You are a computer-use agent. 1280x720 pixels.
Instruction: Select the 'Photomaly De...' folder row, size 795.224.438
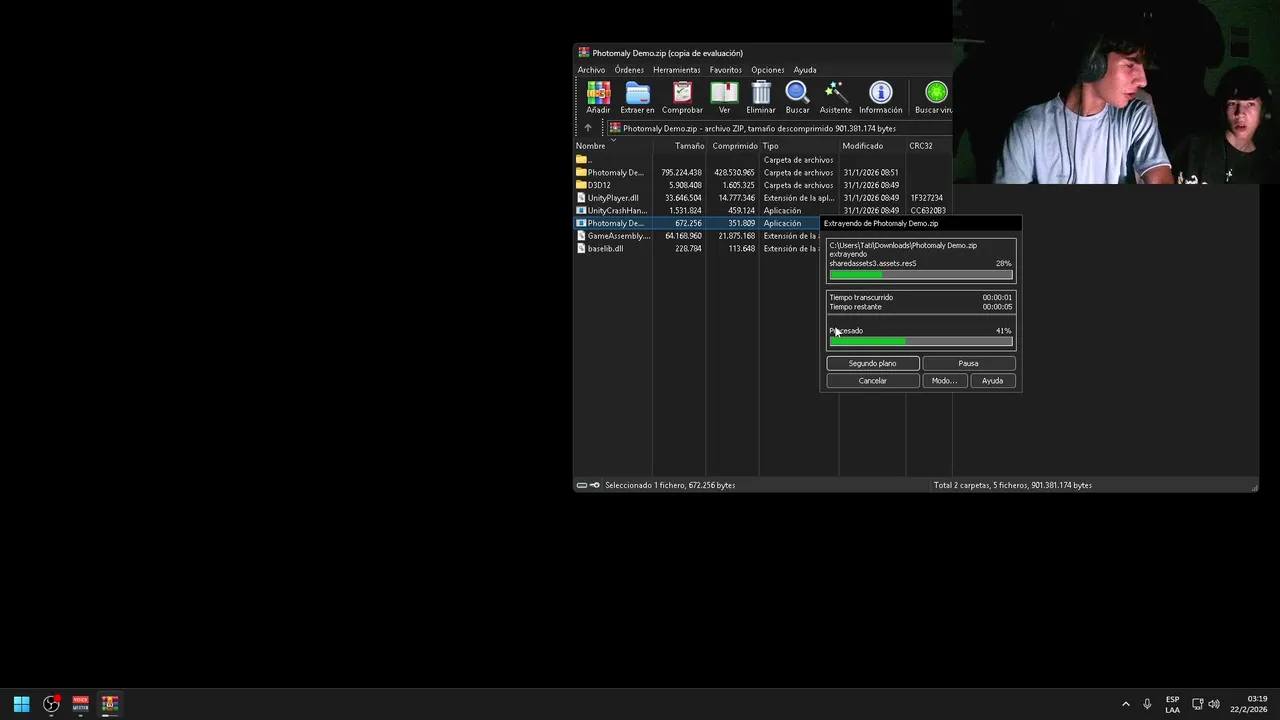763,173
